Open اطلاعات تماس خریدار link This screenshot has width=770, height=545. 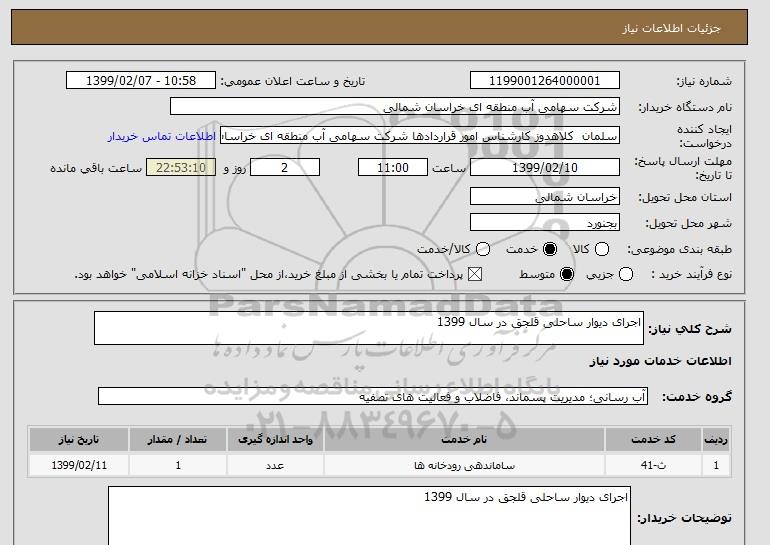(x=162, y=136)
